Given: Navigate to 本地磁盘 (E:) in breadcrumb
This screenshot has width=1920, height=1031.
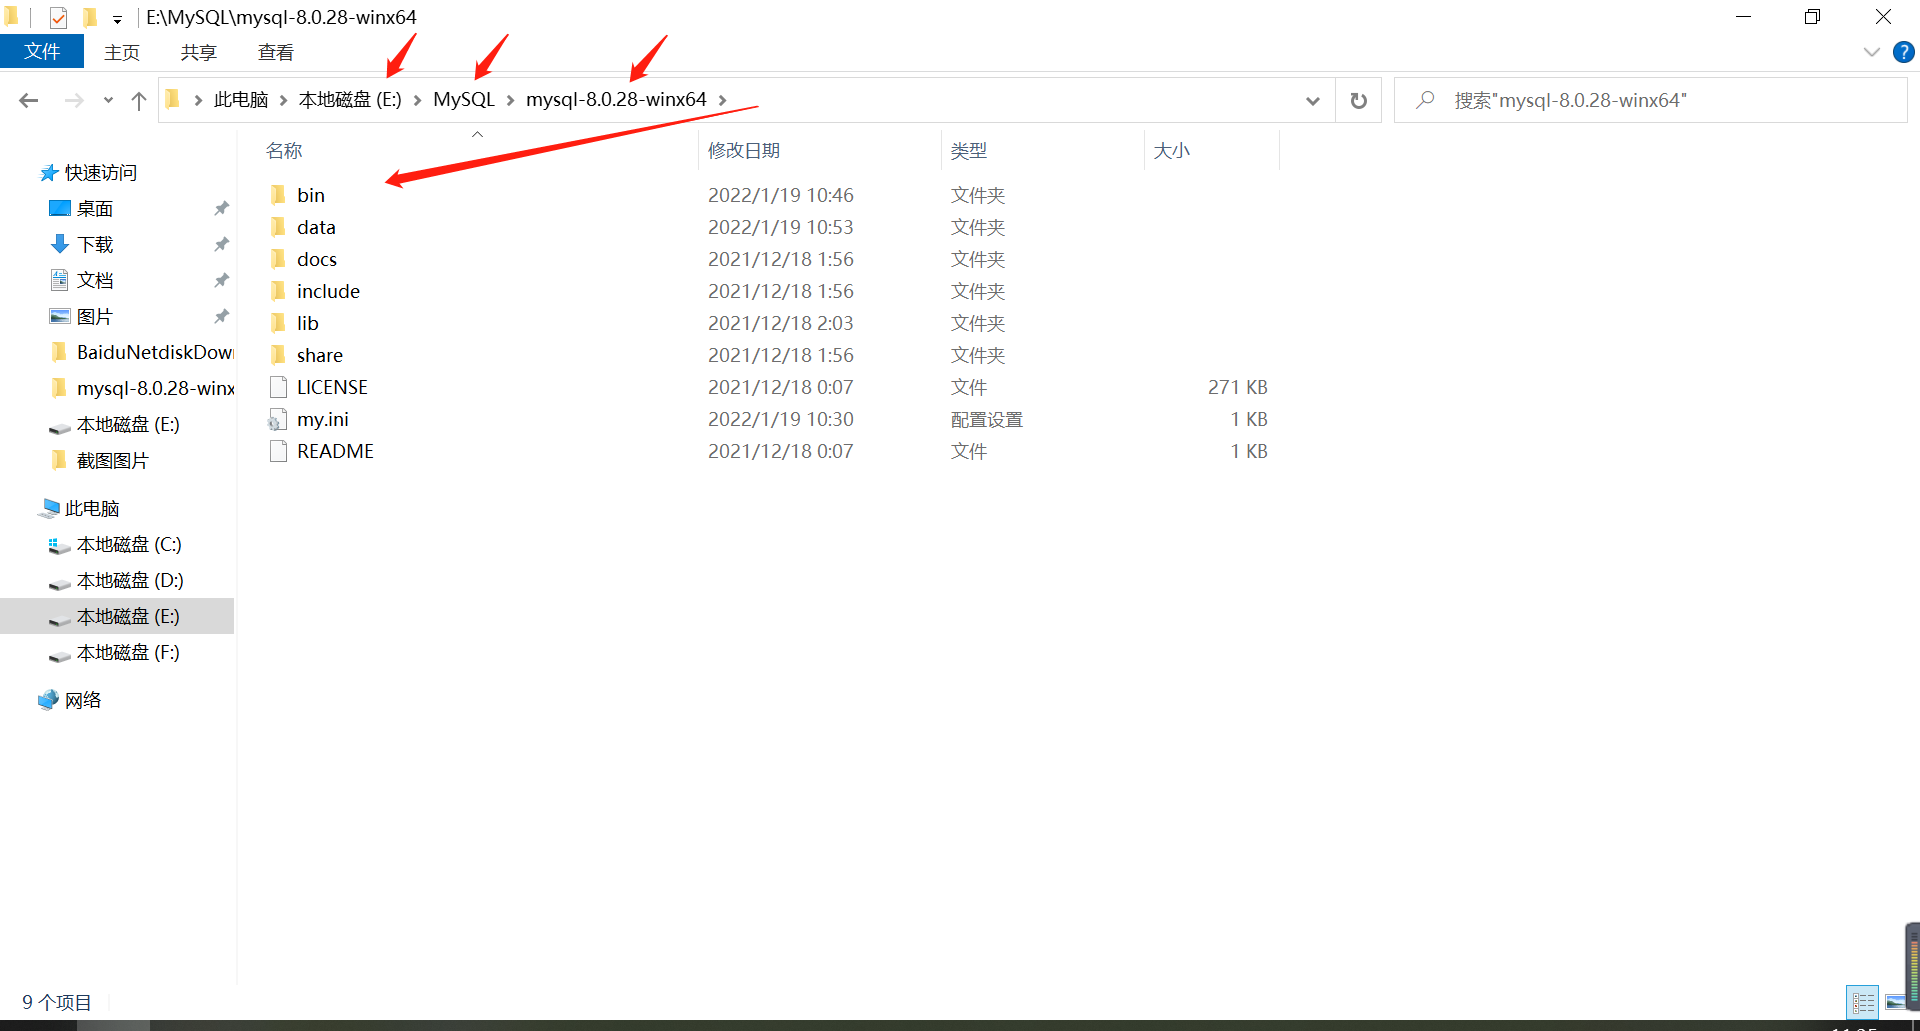Looking at the screenshot, I should [x=350, y=100].
